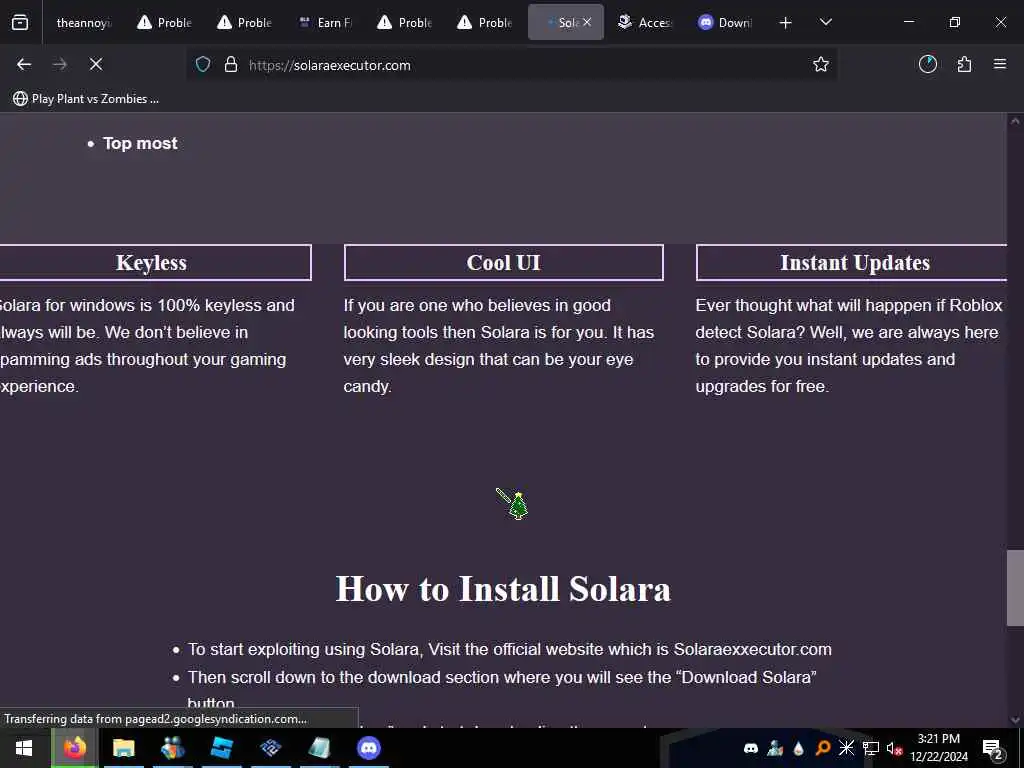Open the Play Plant vs Zombies bookmark
Image resolution: width=1024 pixels, height=768 pixels.
(86, 99)
